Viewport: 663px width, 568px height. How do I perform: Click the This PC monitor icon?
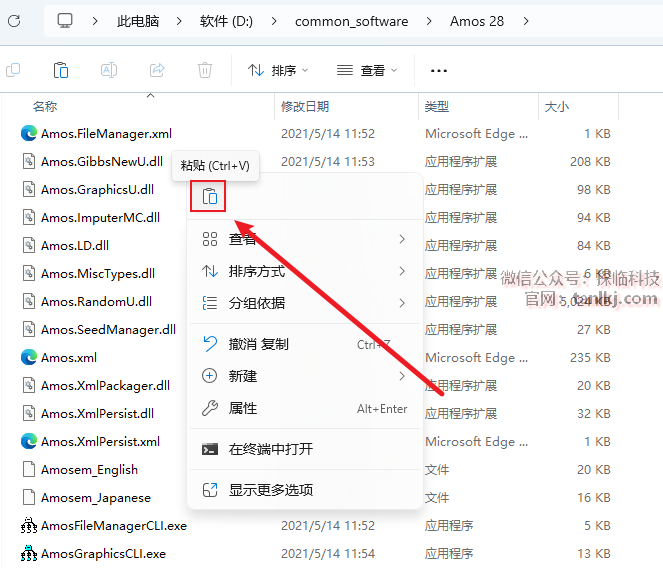(65, 21)
